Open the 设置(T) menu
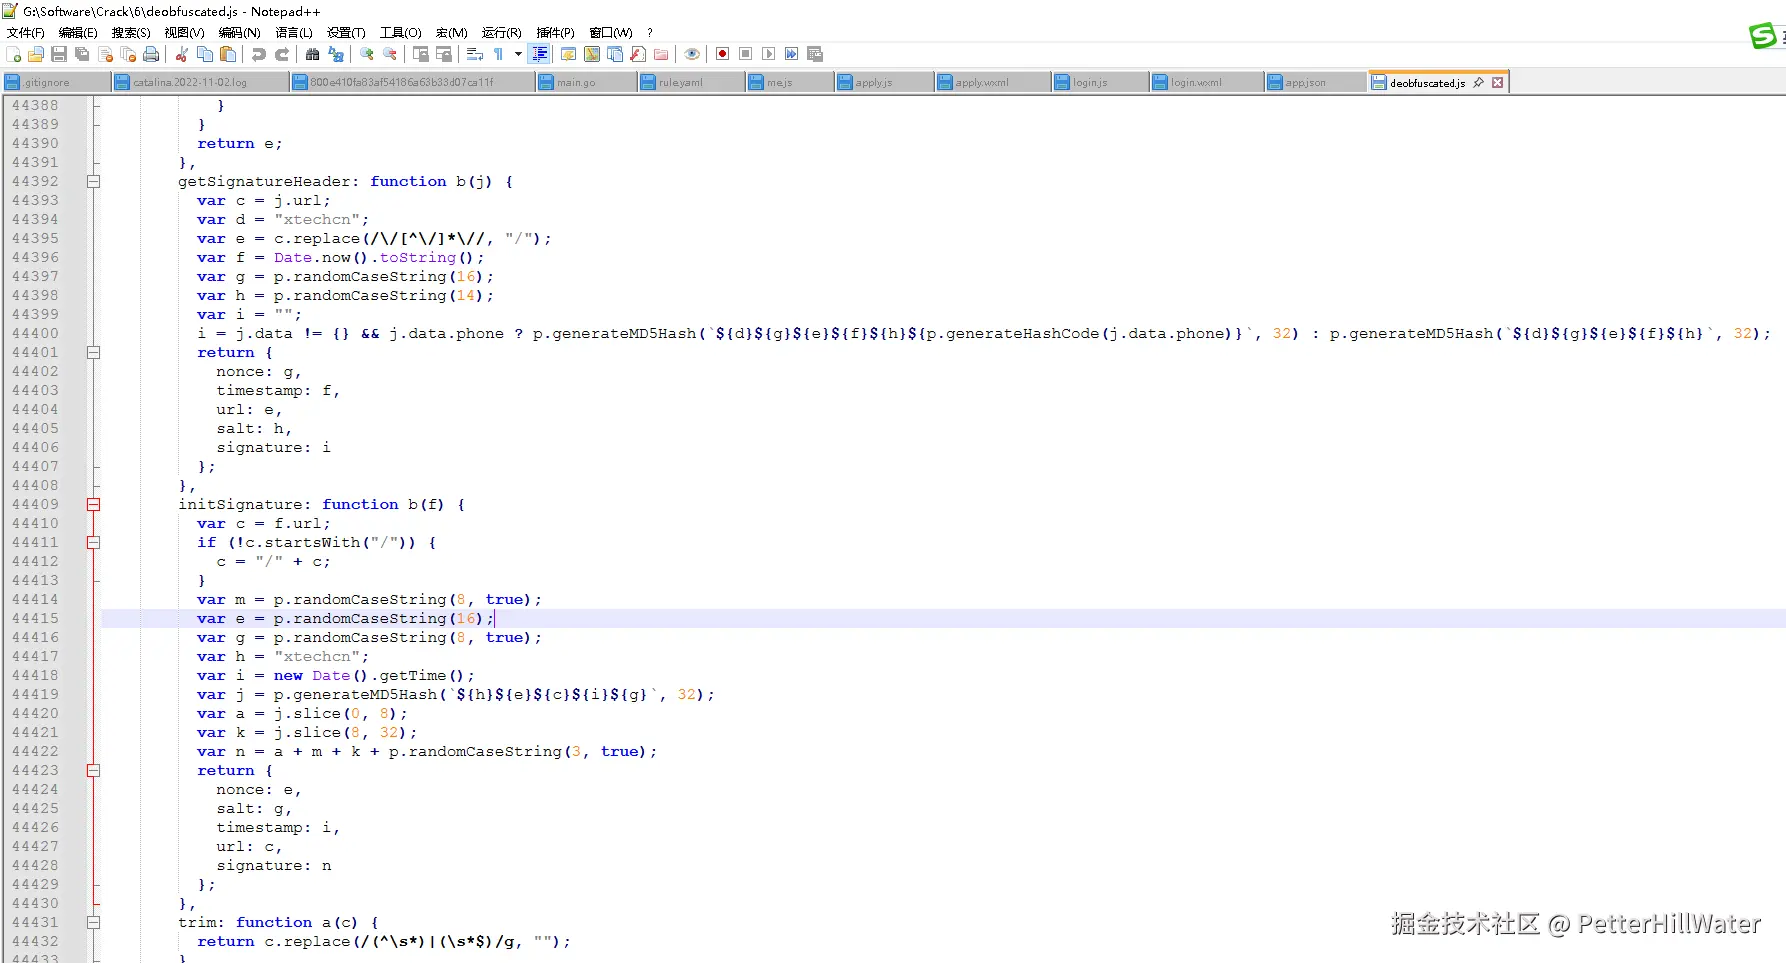 (346, 33)
